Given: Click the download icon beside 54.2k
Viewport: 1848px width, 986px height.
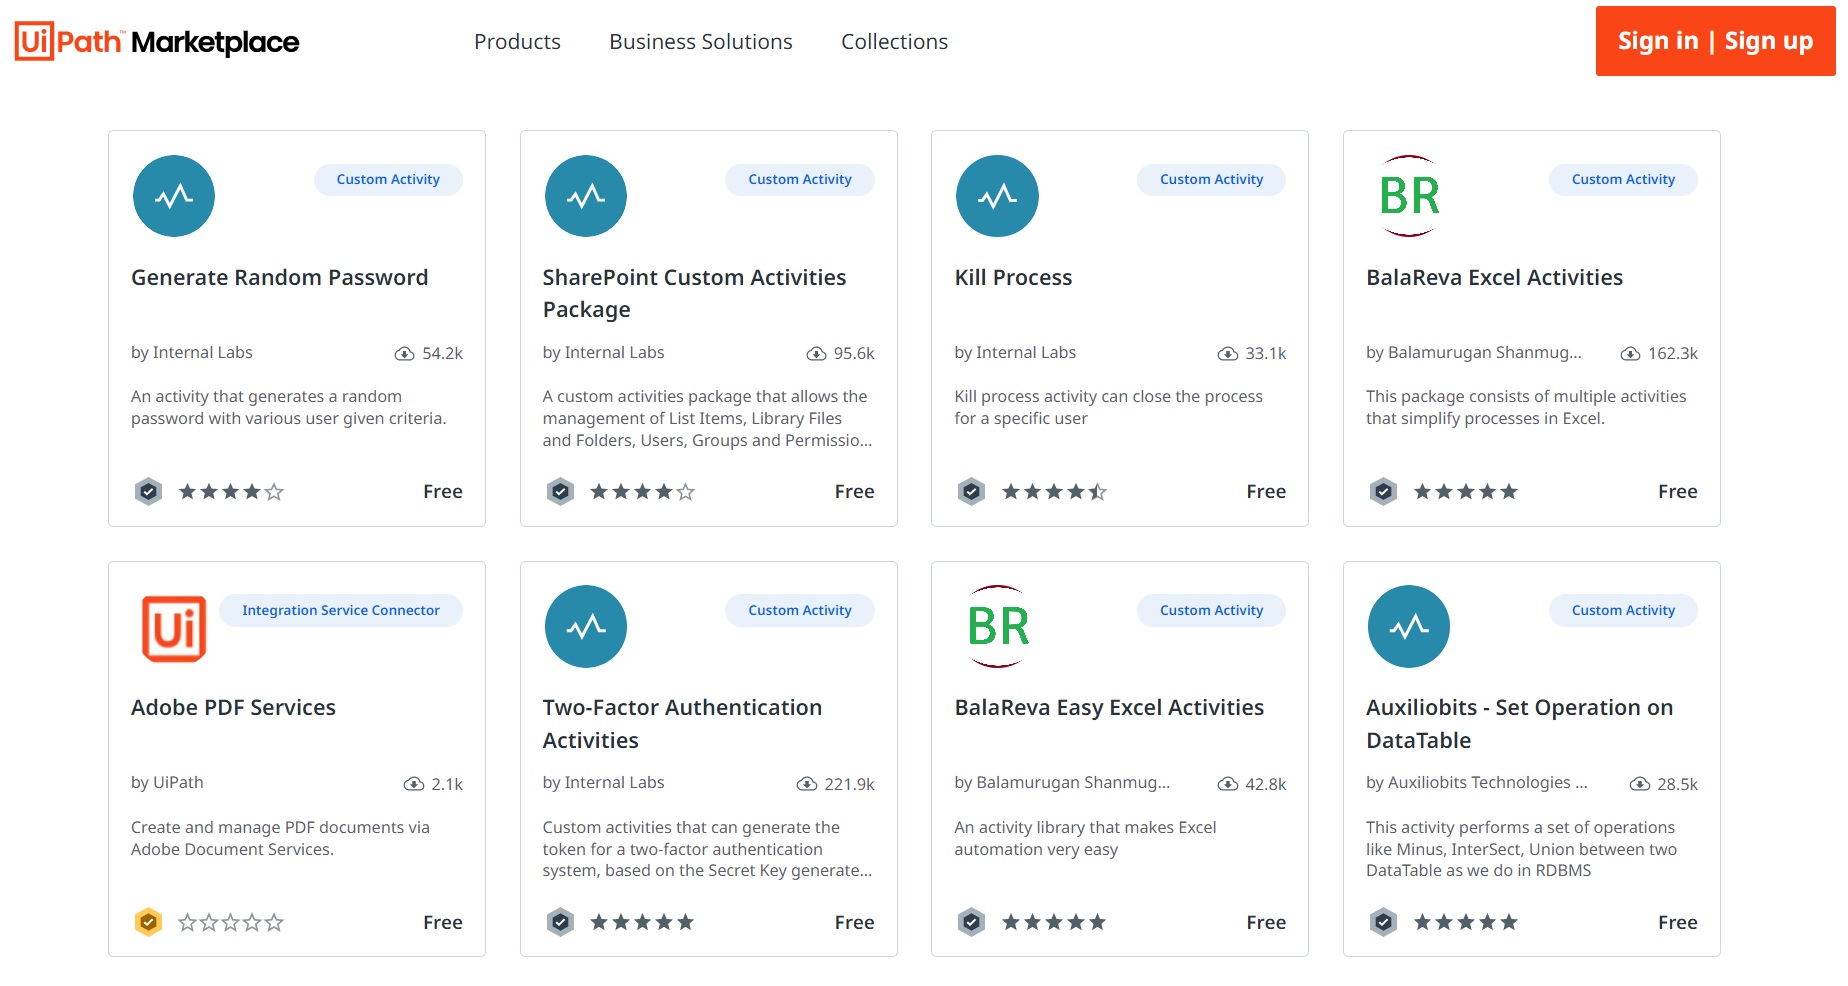Looking at the screenshot, I should [x=404, y=354].
